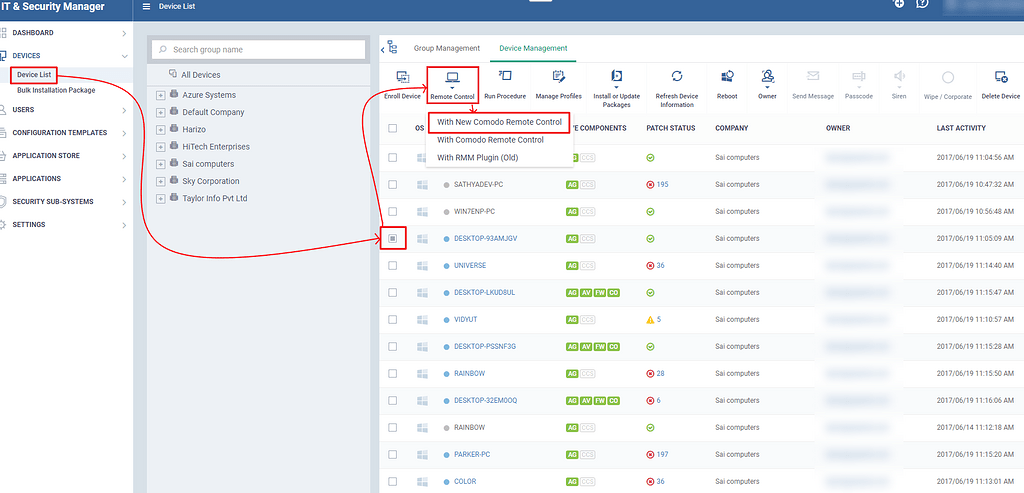Click Refresh Device Information icon

677,76
